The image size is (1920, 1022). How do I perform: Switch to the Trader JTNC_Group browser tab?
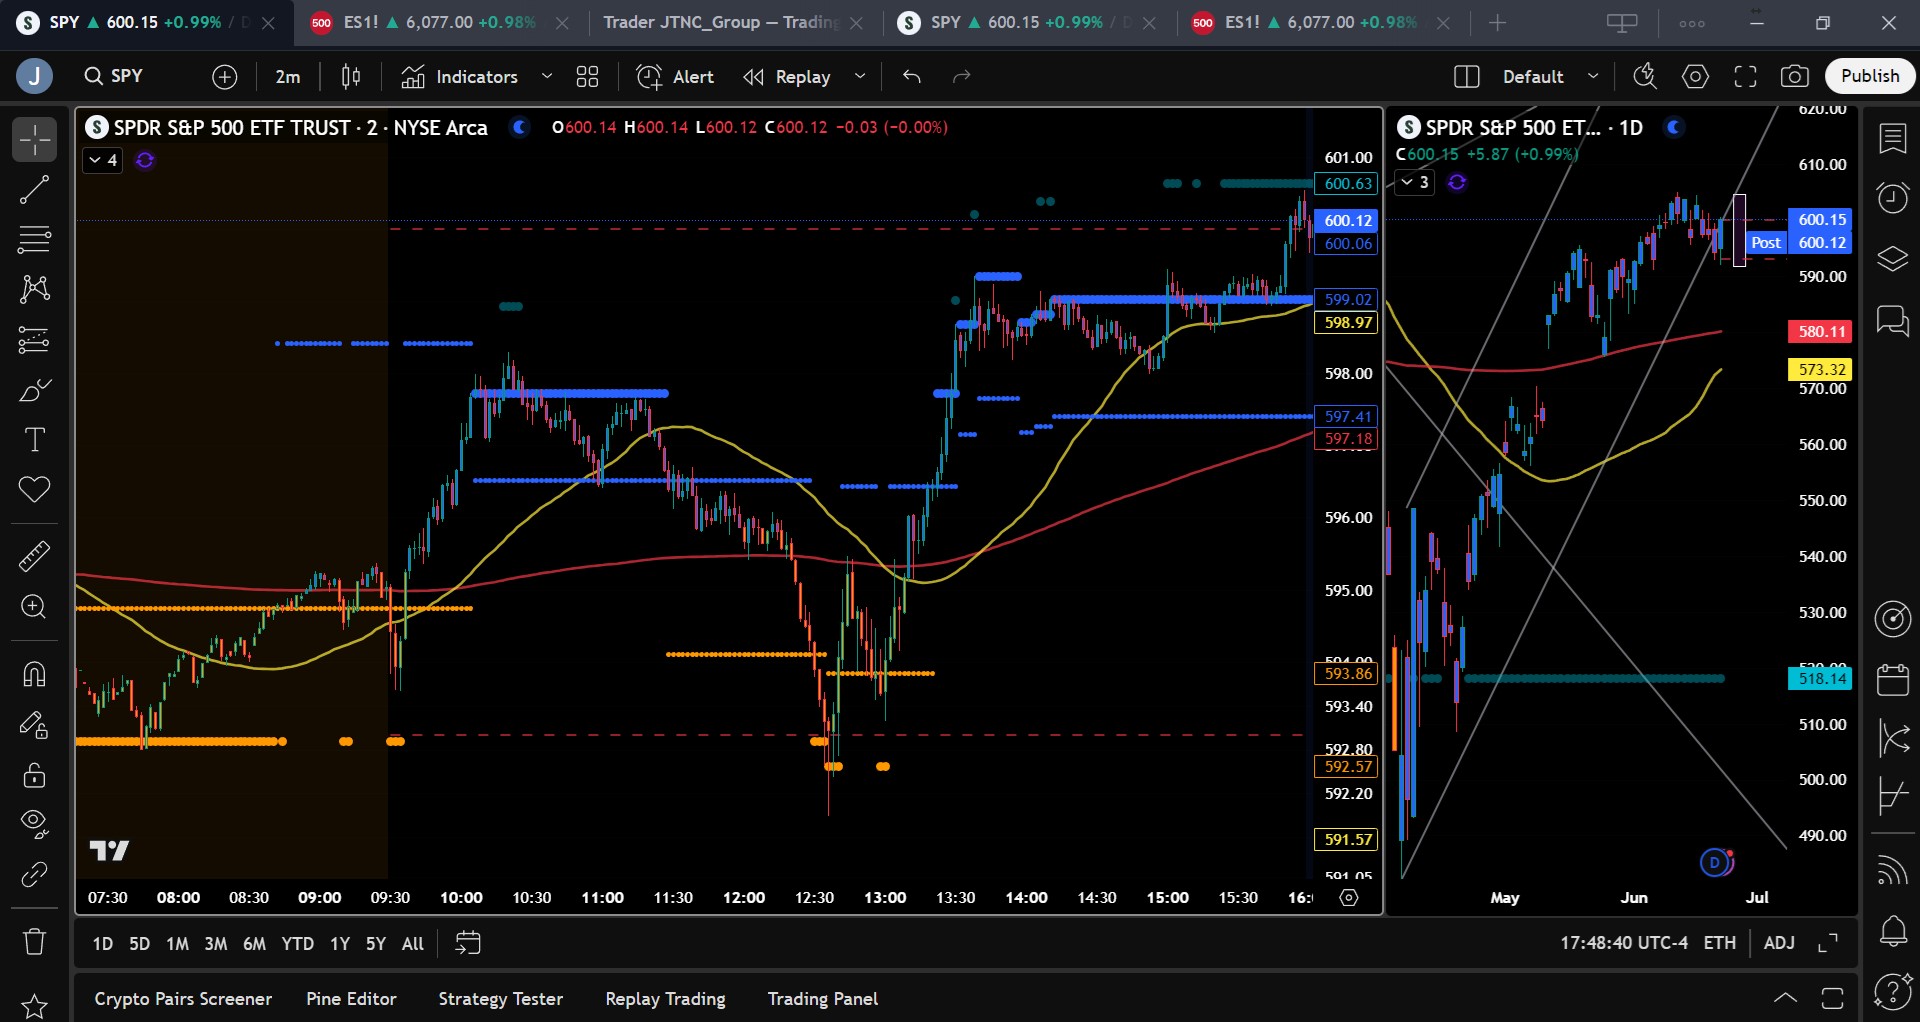pyautogui.click(x=720, y=22)
